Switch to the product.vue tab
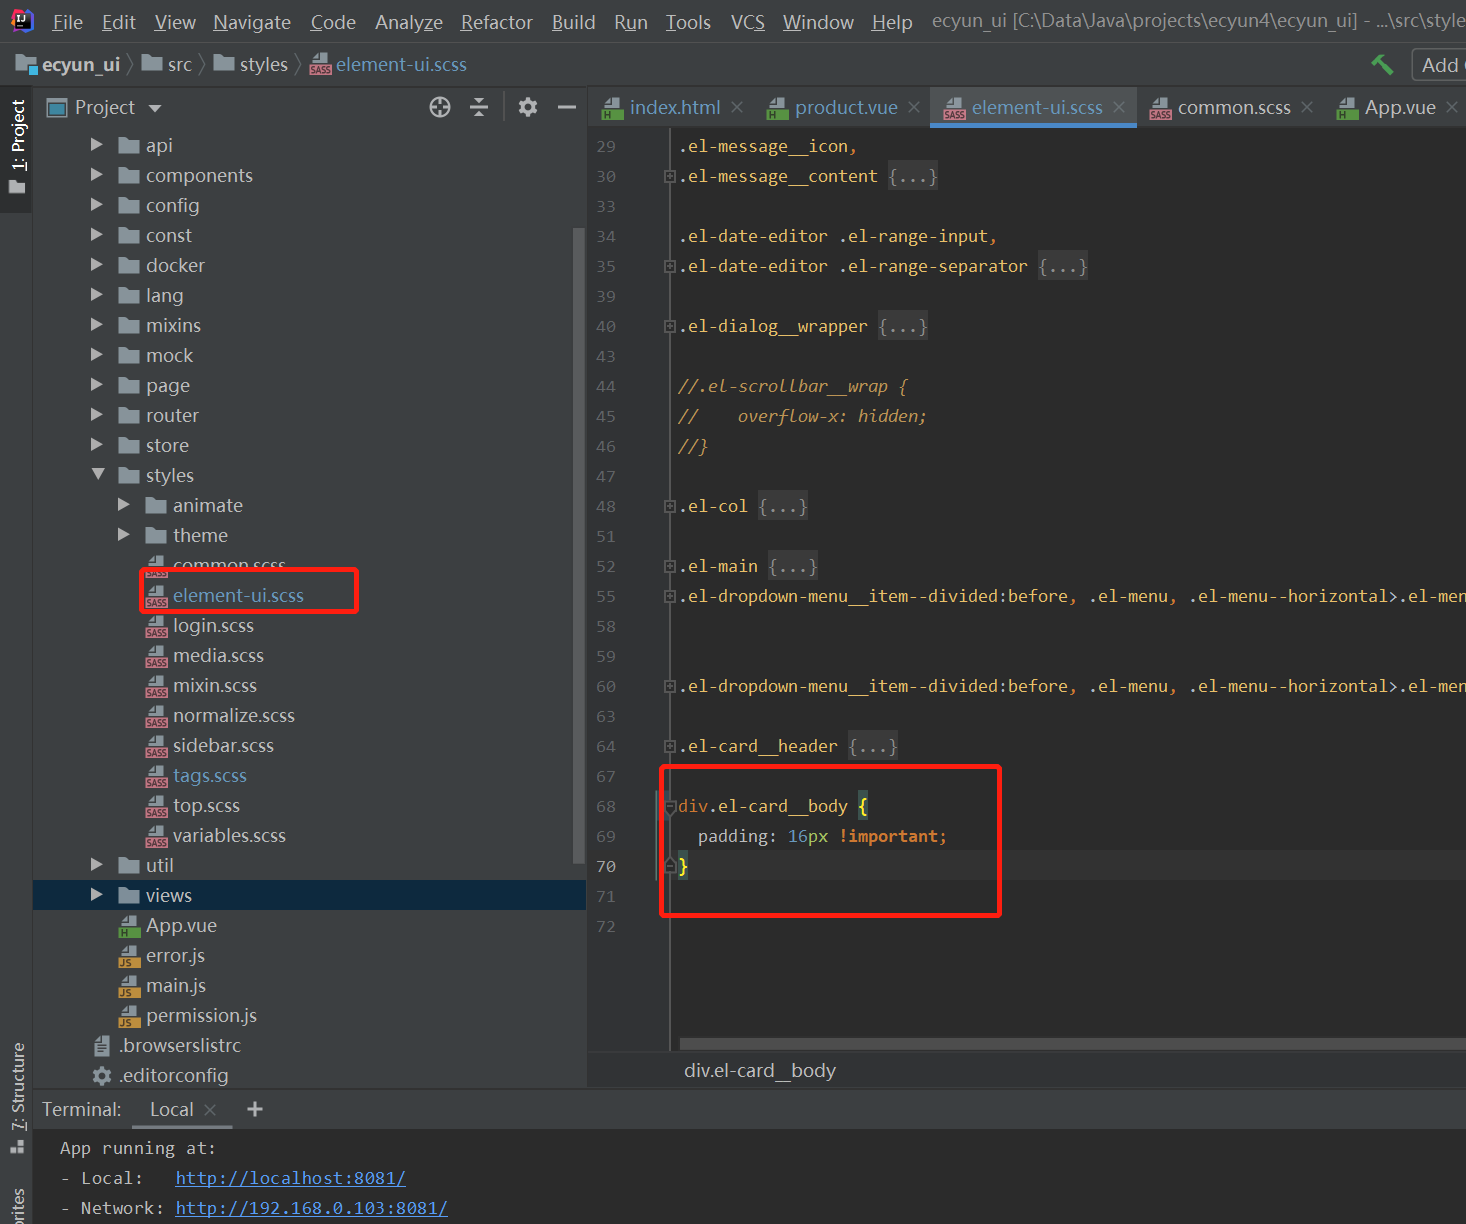Screen dimensions: 1466x1224 [846, 107]
